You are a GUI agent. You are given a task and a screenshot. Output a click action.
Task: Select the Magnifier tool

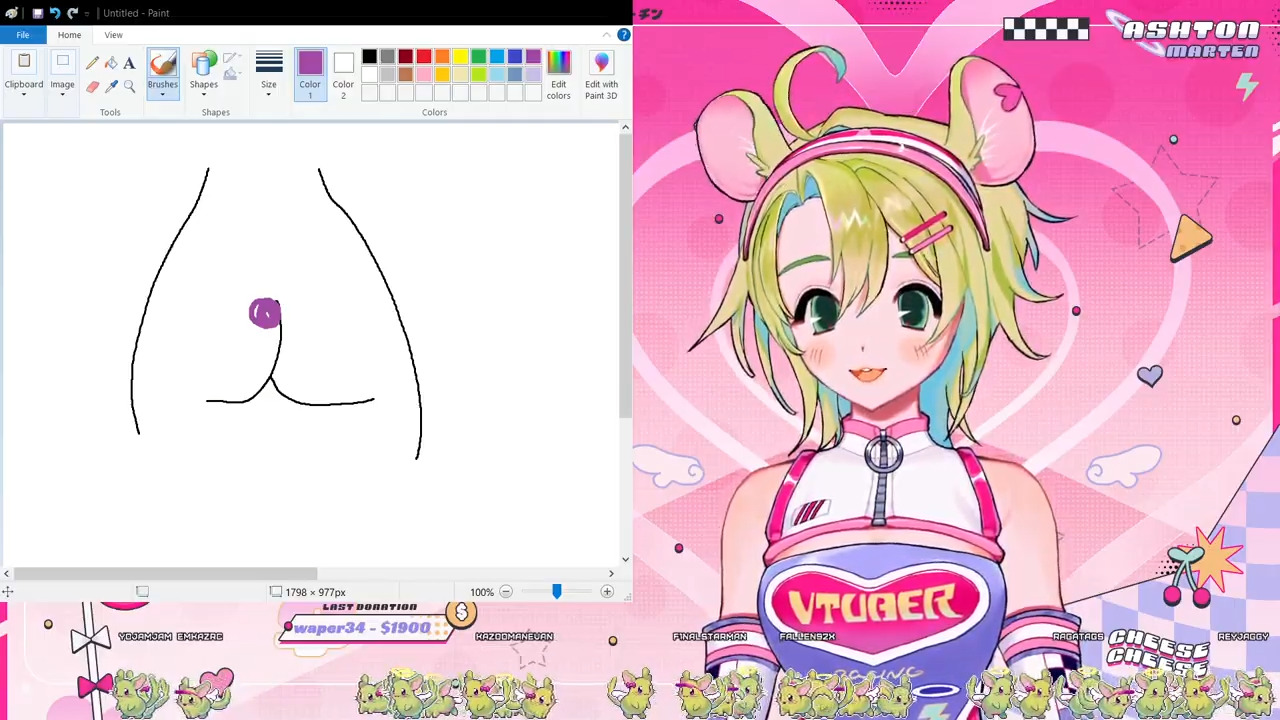point(129,87)
